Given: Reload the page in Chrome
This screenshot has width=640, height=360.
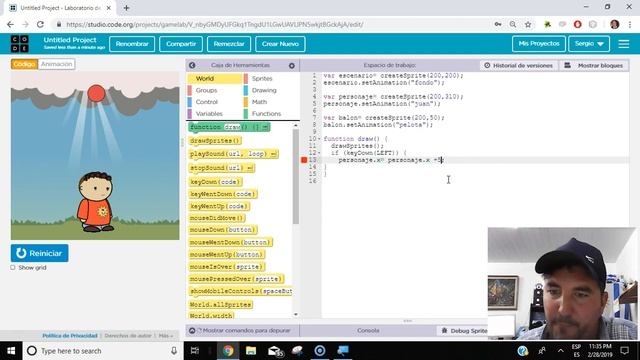Looking at the screenshot, I should coord(40,24).
